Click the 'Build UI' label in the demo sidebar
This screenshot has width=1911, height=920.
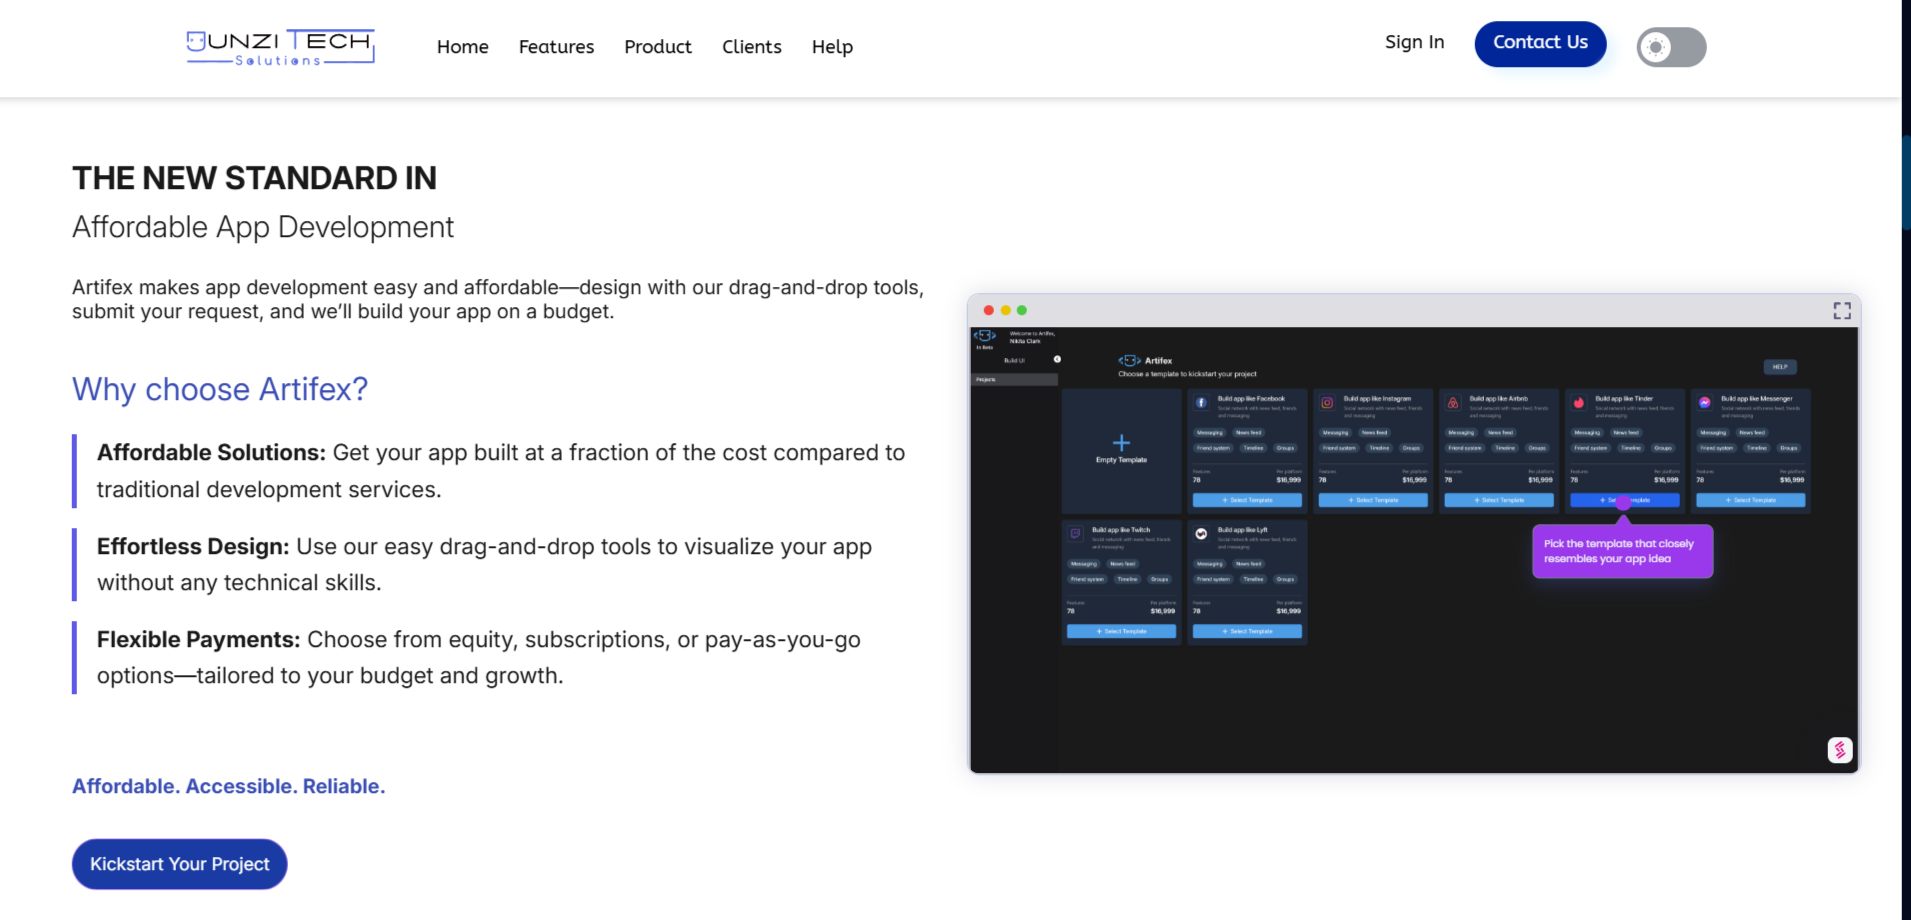pos(1014,360)
